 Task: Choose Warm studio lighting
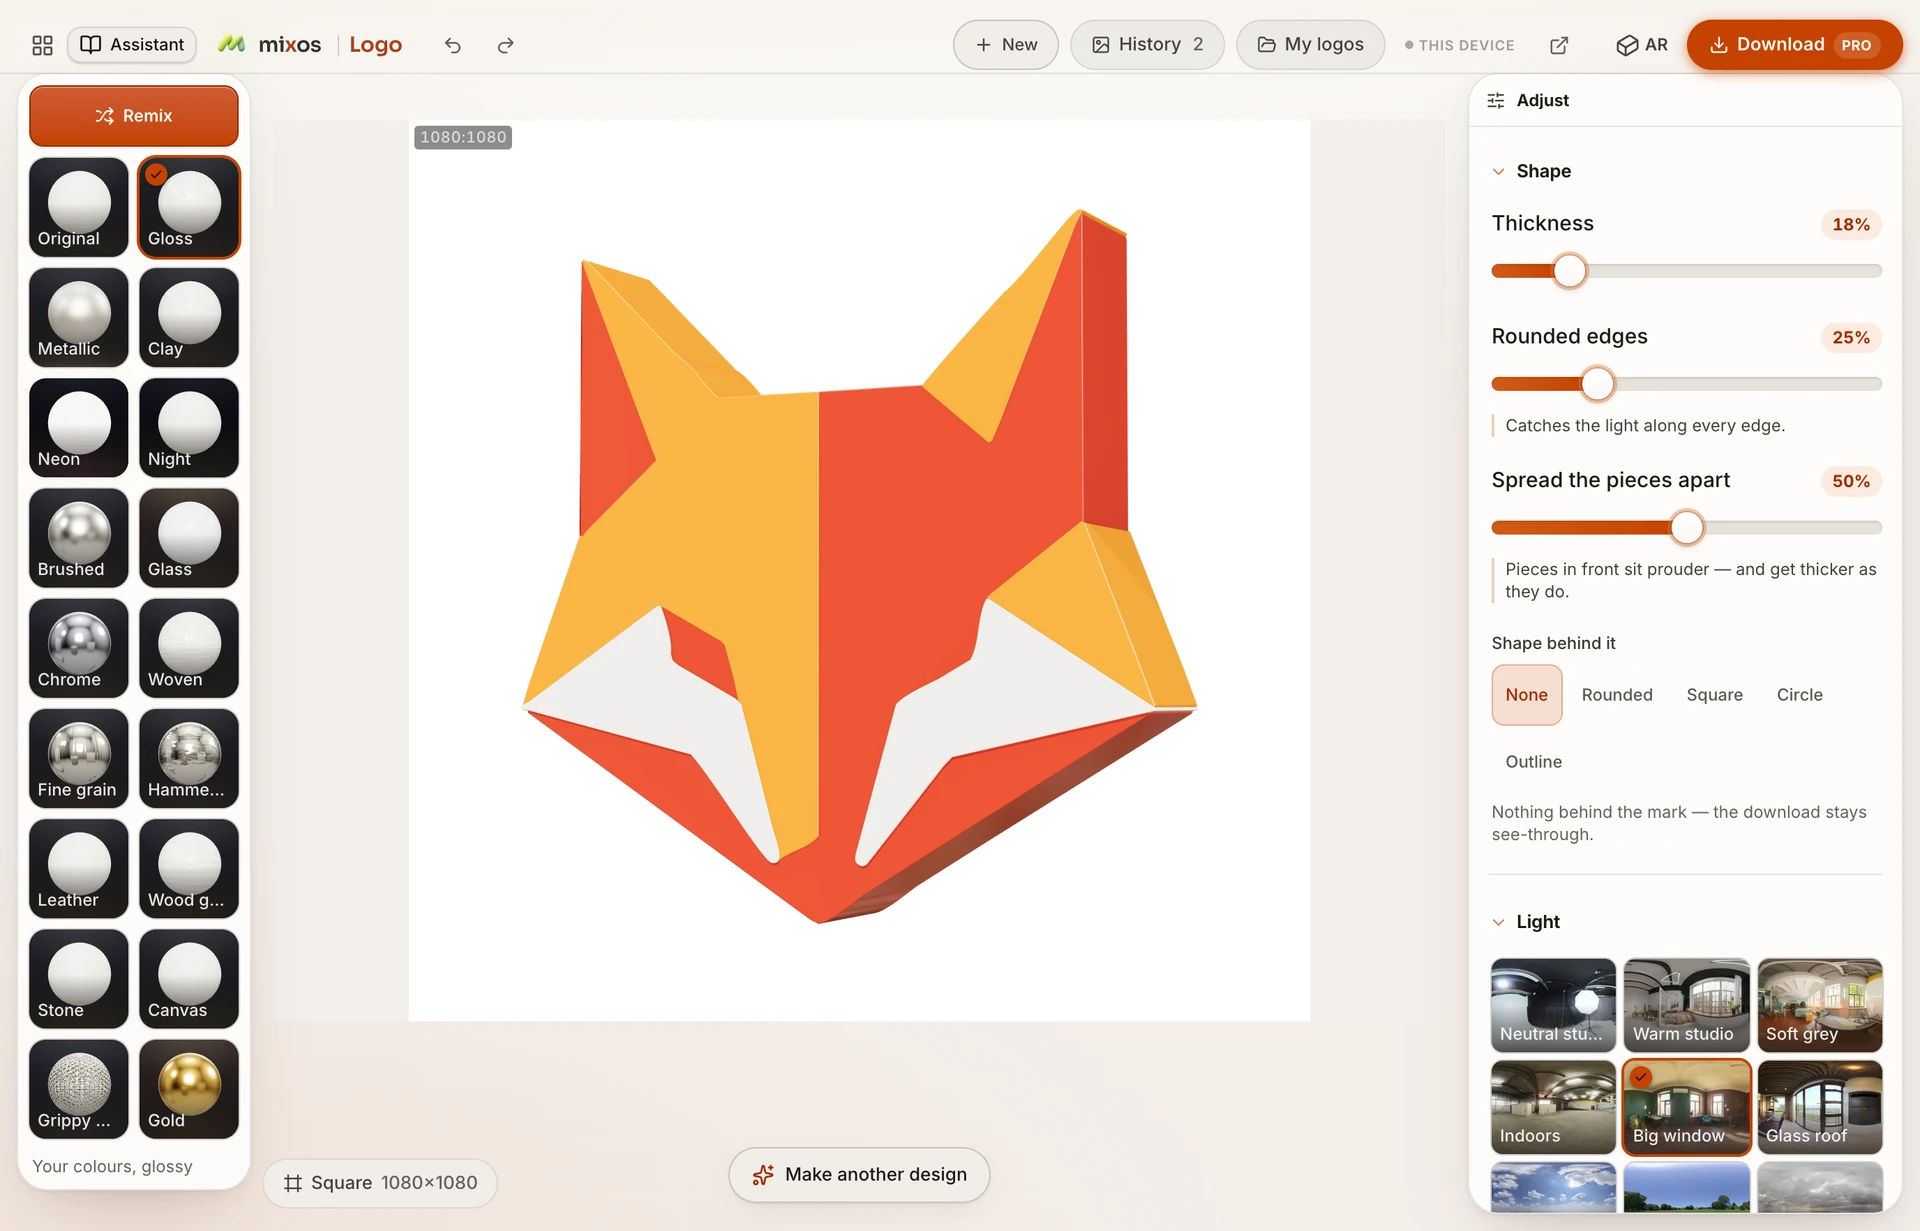pos(1686,1005)
